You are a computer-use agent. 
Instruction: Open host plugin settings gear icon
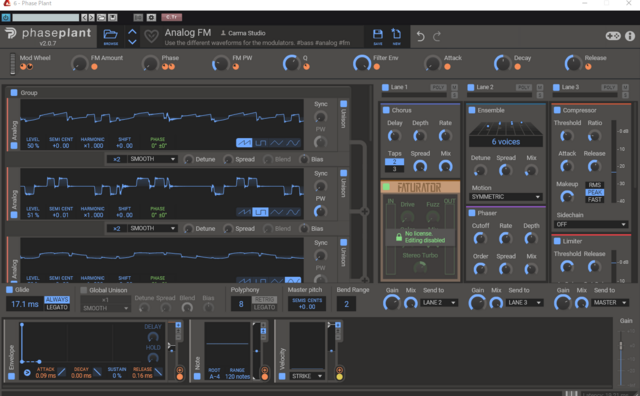point(151,18)
